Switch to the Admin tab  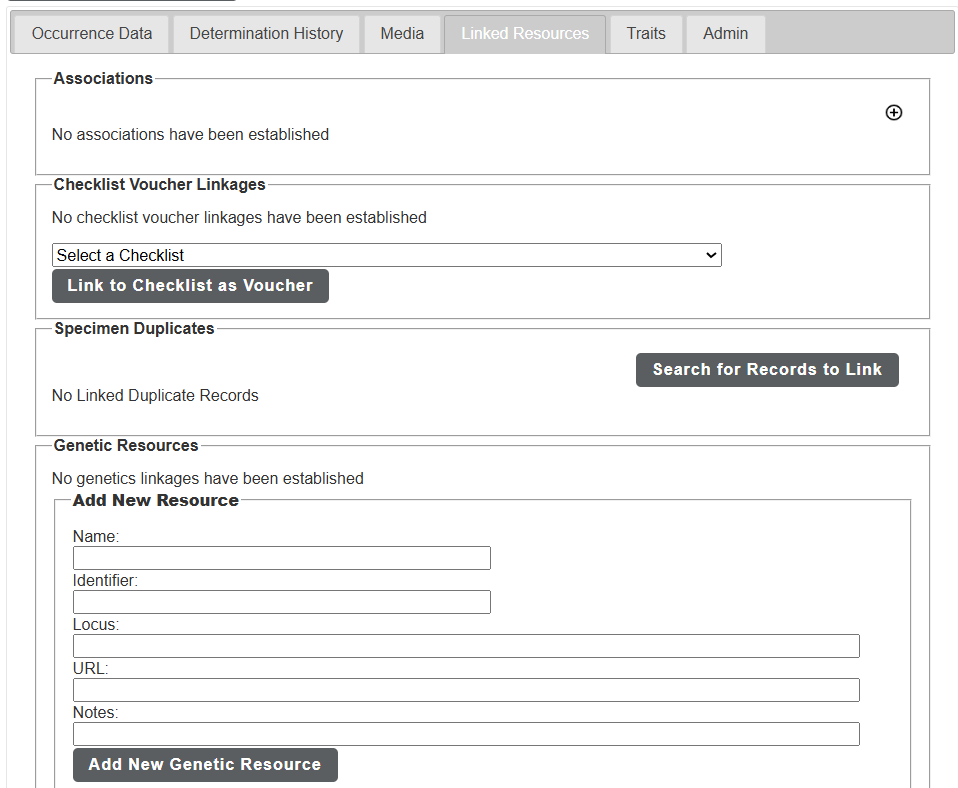tap(724, 33)
